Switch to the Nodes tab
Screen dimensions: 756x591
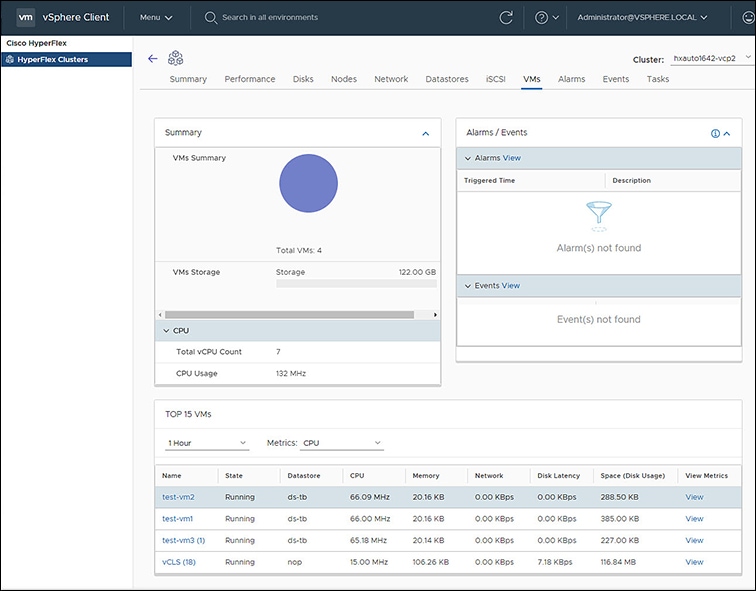pos(344,79)
